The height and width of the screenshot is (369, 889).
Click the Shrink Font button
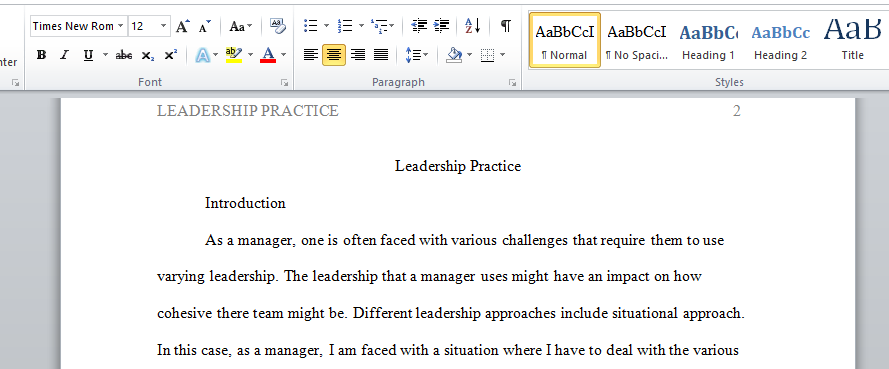point(205,26)
